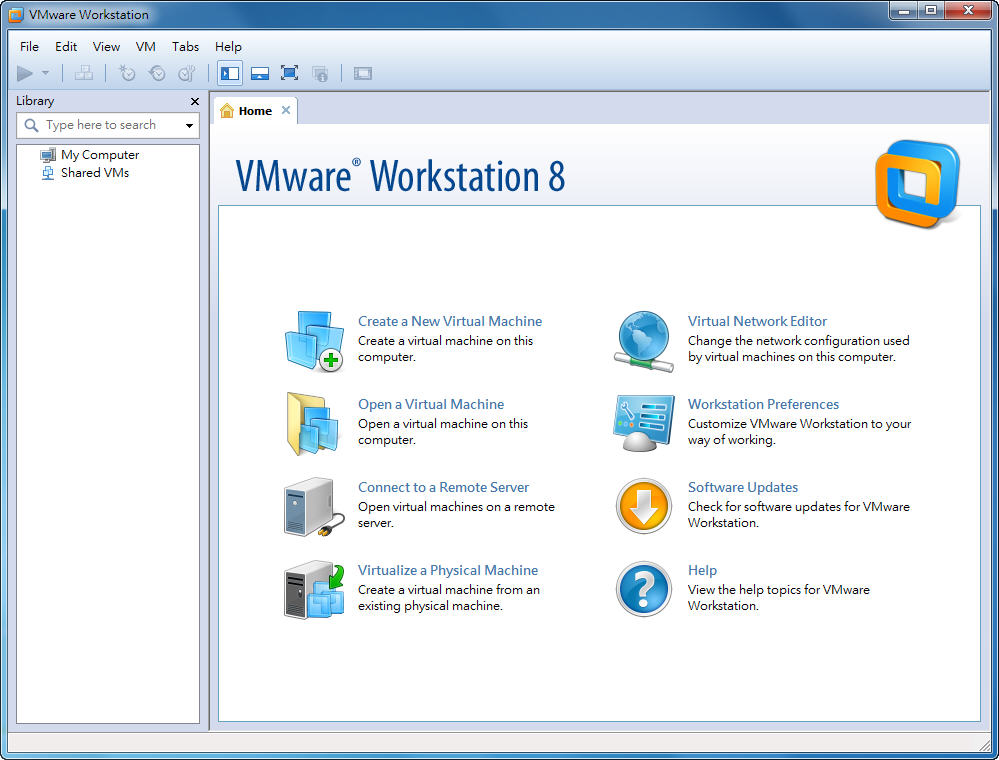Click Open a Virtual Machine link

coord(431,404)
